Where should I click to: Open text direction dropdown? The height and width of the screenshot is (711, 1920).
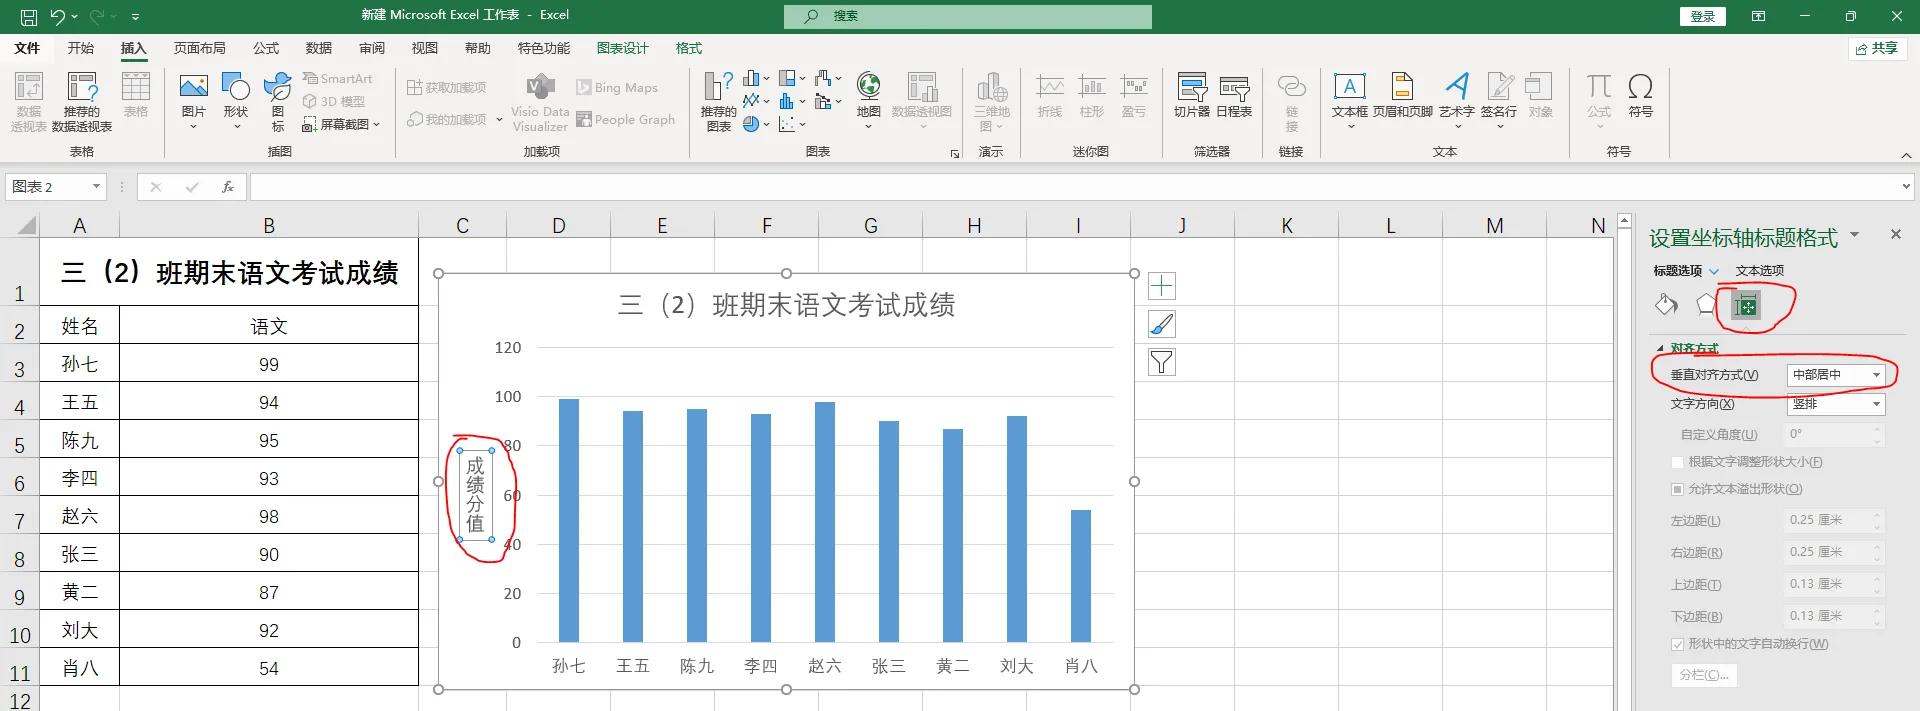click(1835, 404)
